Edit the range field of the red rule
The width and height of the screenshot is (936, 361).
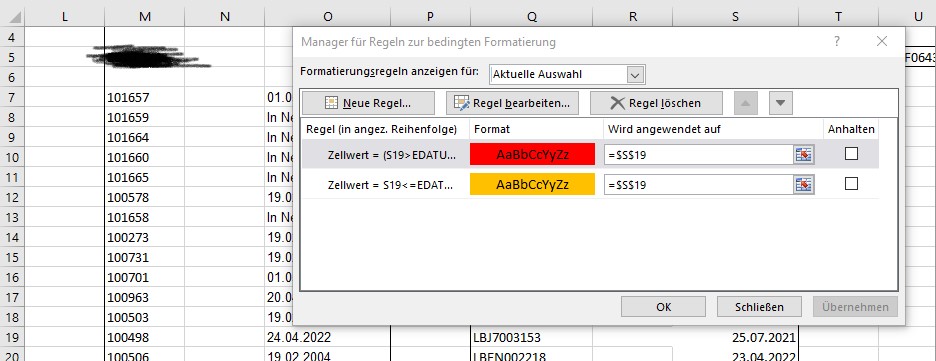(699, 155)
